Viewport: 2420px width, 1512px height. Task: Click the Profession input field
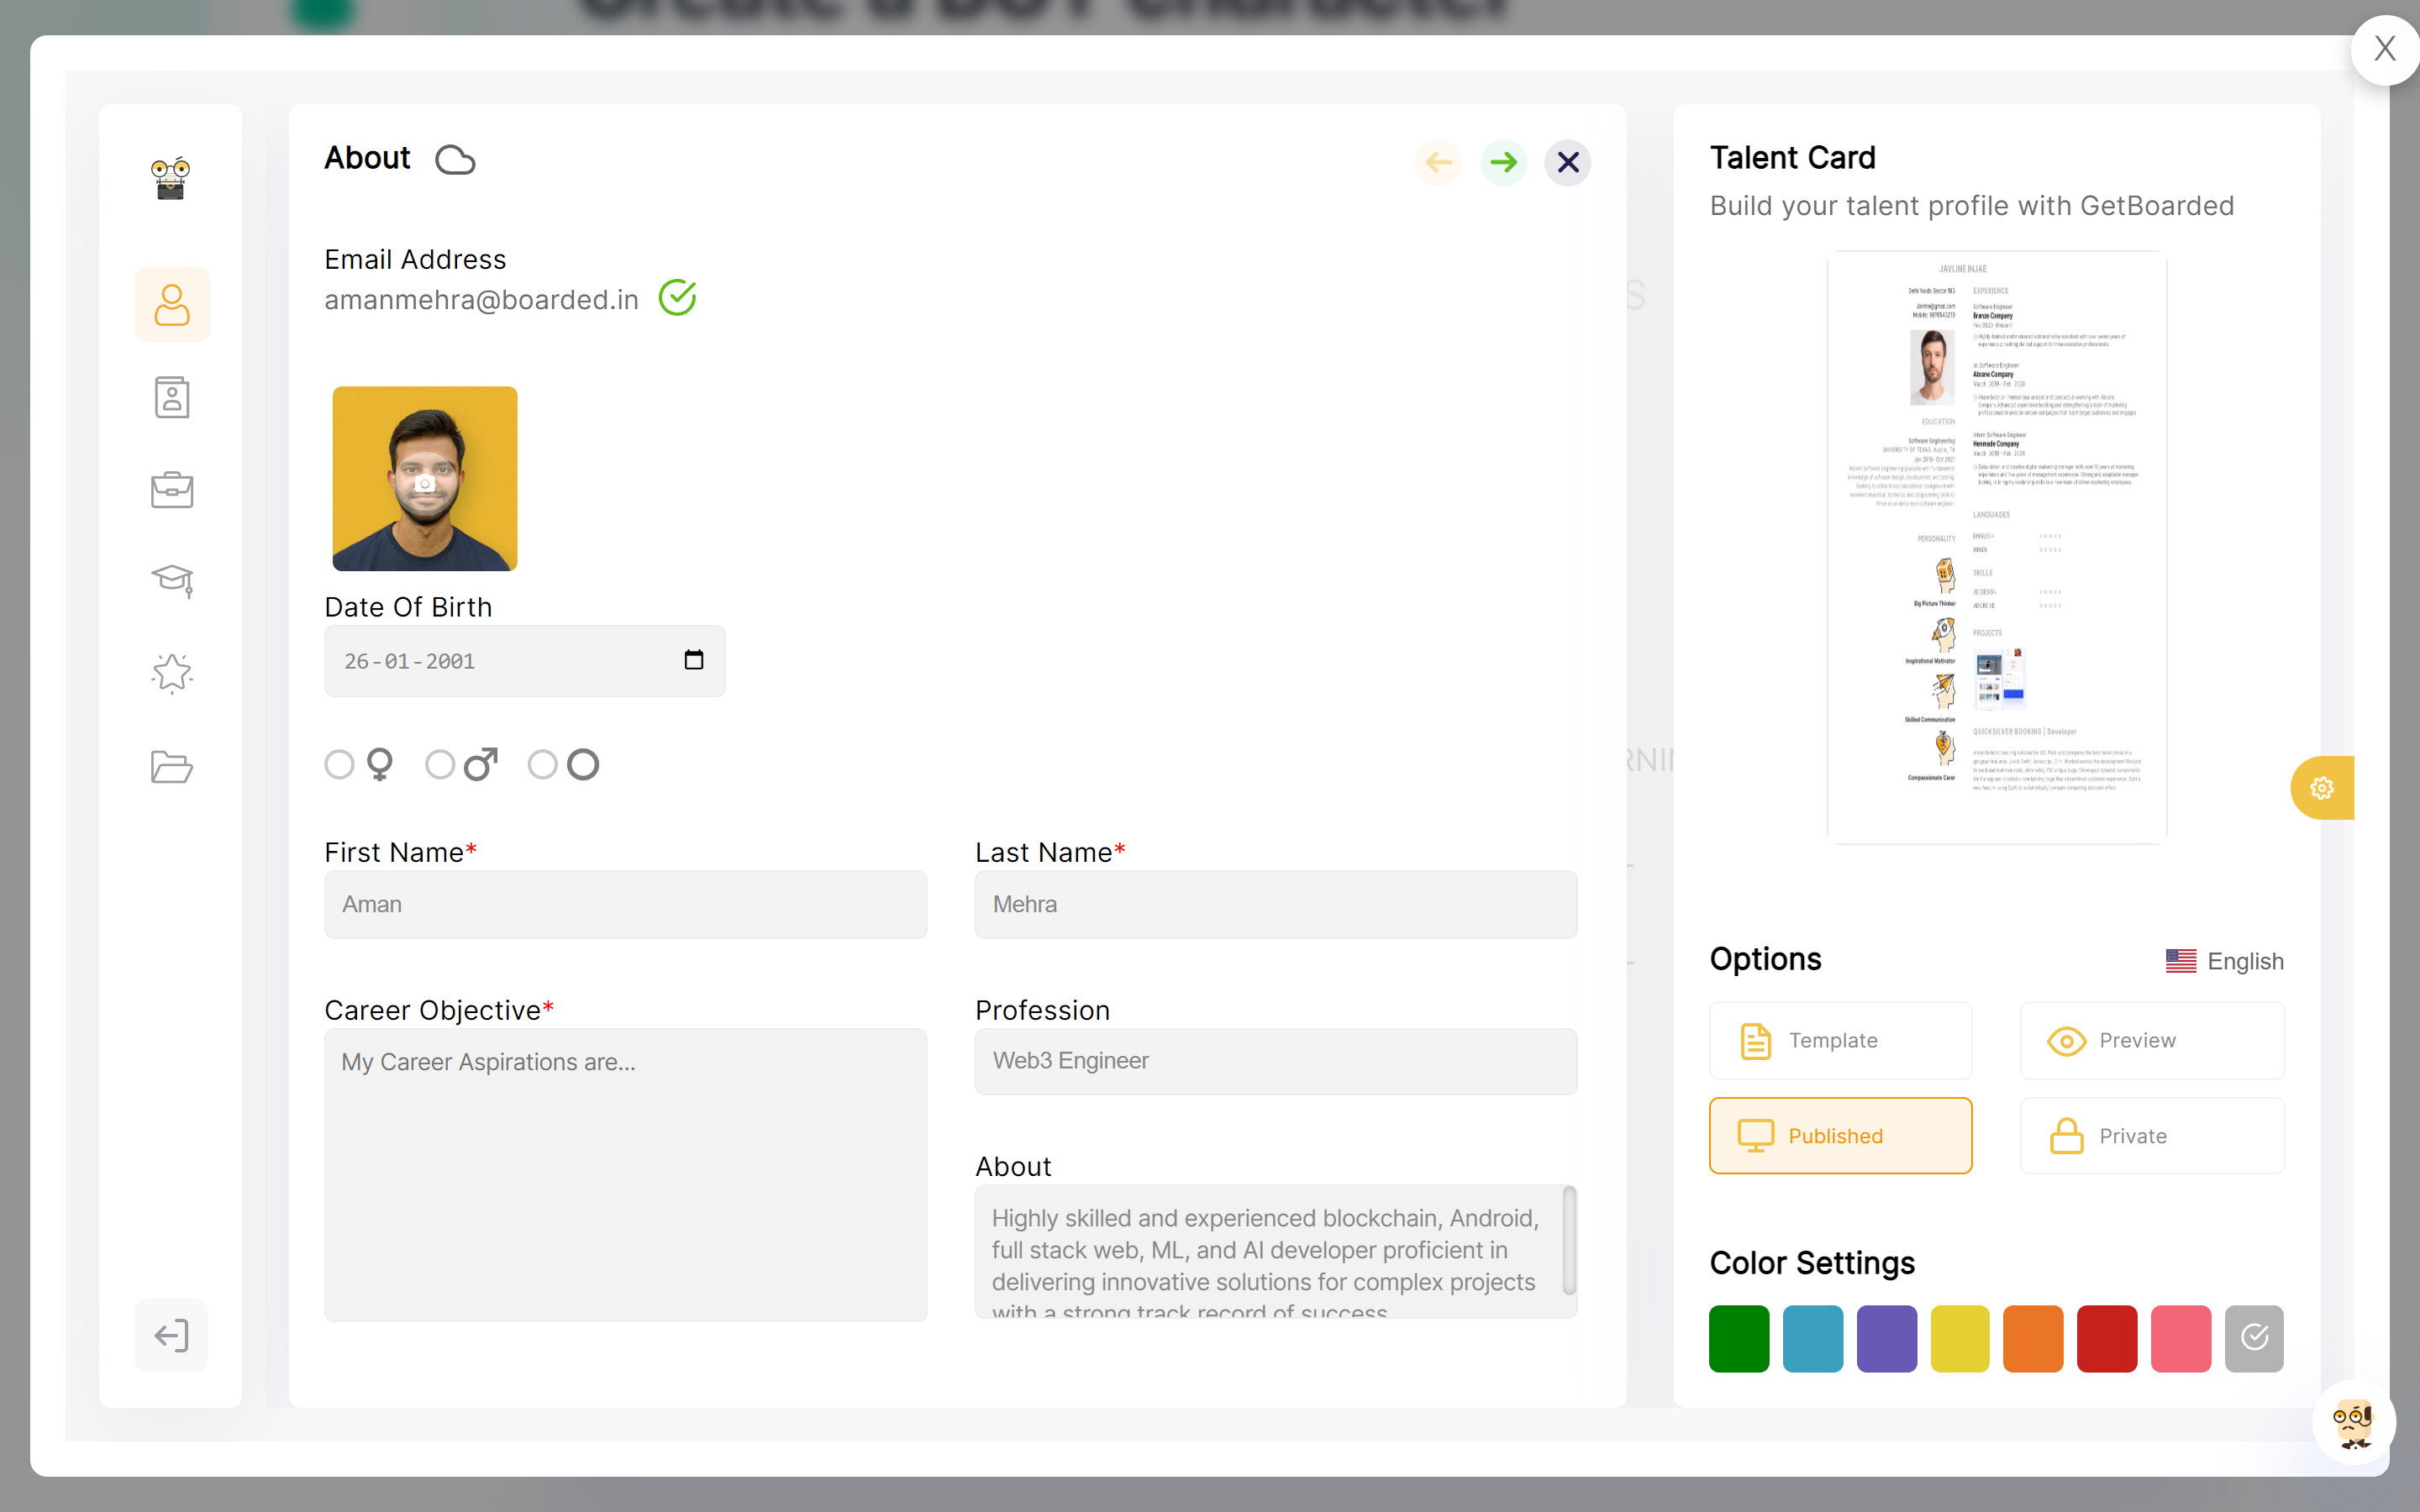click(x=1275, y=1061)
